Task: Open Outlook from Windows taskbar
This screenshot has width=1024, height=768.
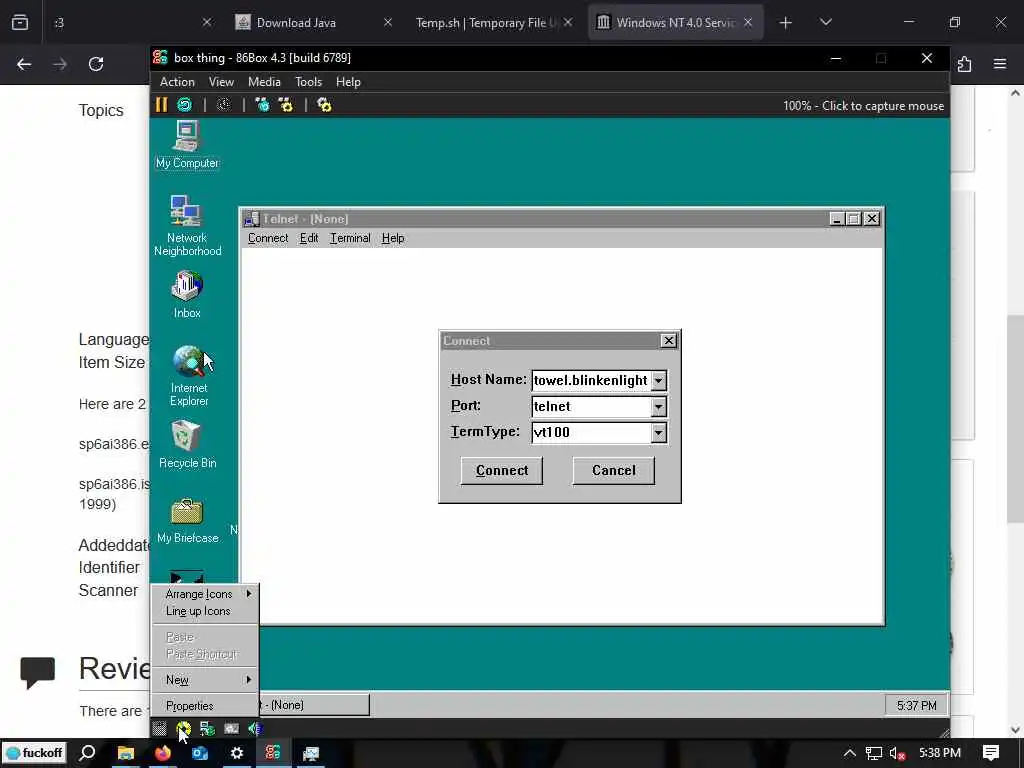Action: (200, 753)
